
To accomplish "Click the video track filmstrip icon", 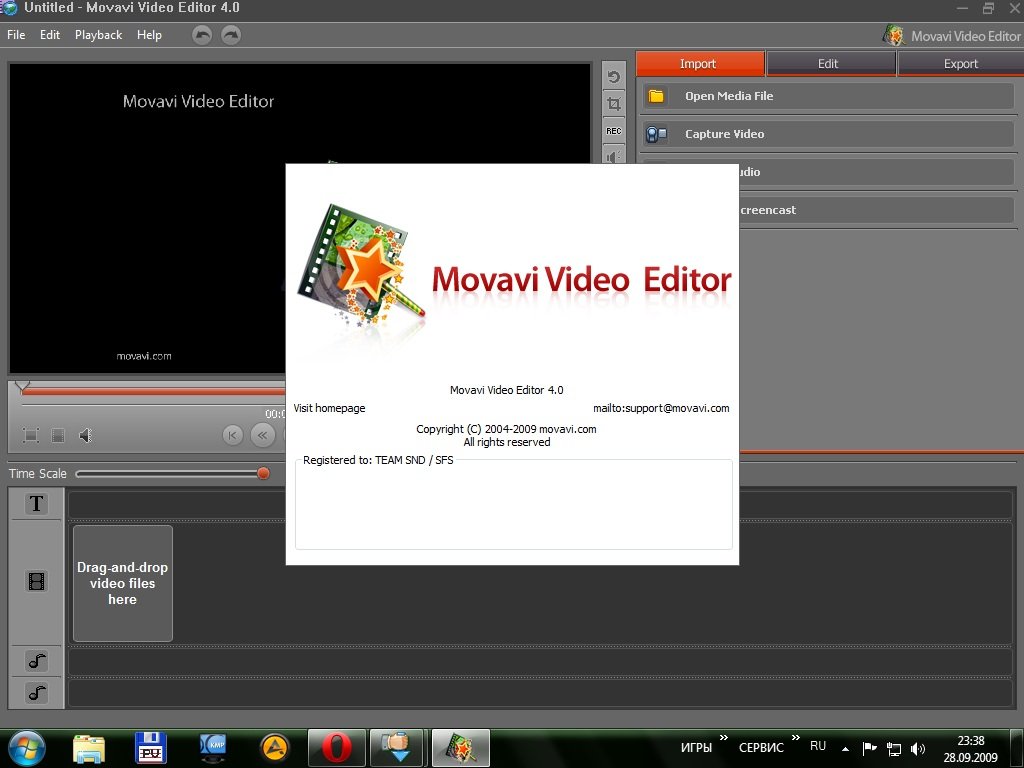I will point(37,581).
